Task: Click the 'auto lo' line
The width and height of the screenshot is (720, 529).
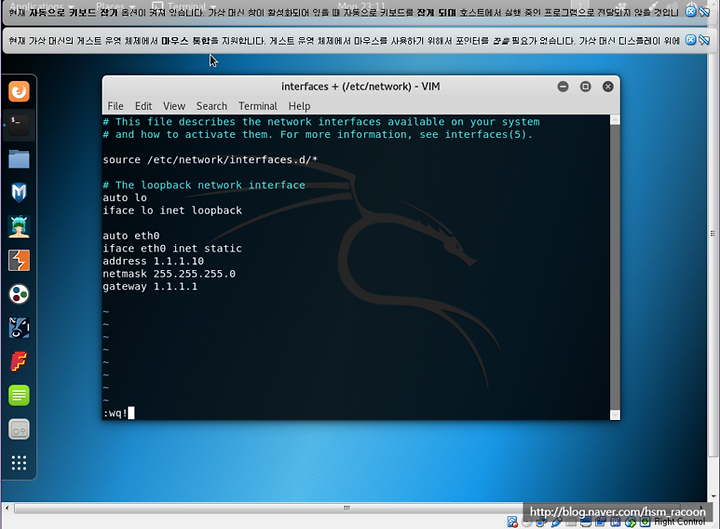Action: coord(124,198)
